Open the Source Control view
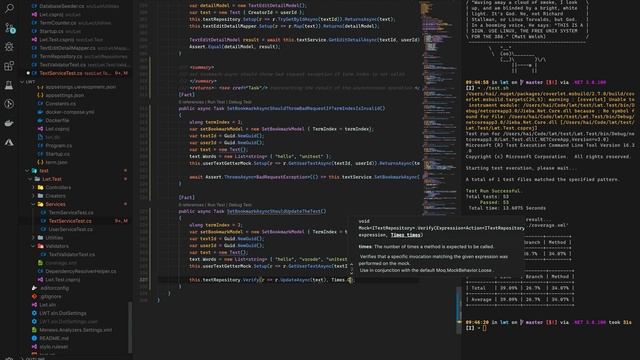640x360 pixels. 10,28
